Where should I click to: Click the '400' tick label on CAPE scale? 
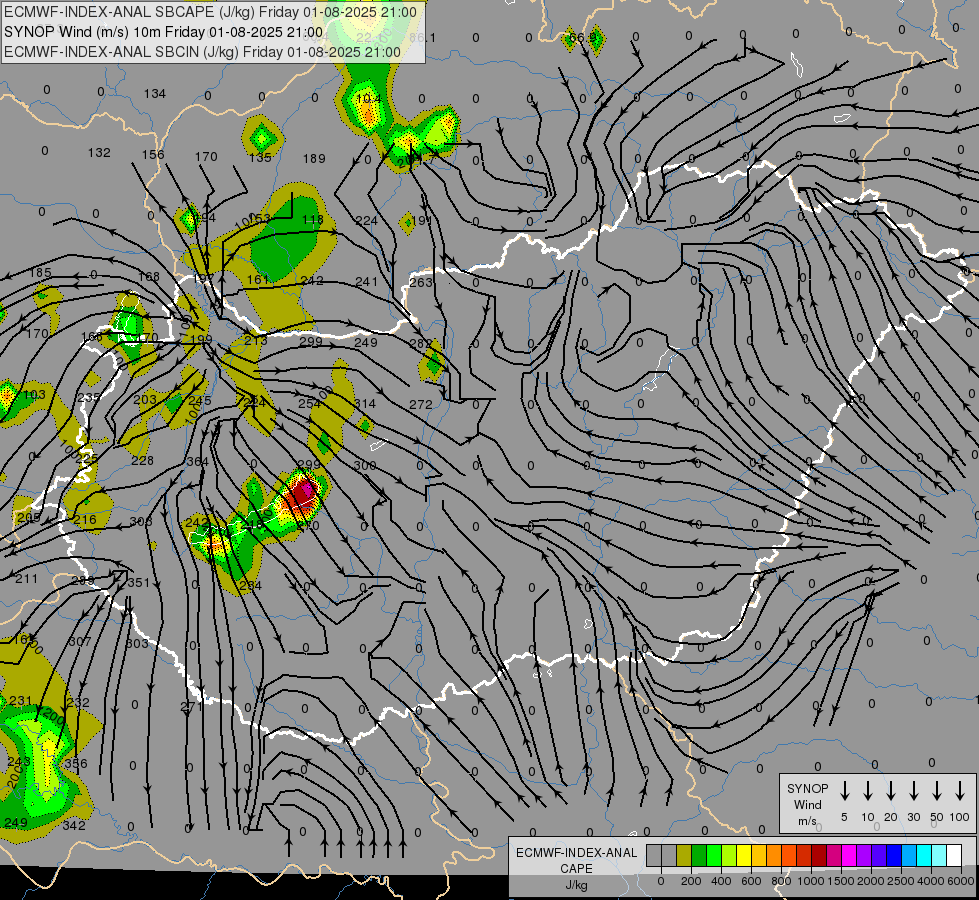point(721,881)
